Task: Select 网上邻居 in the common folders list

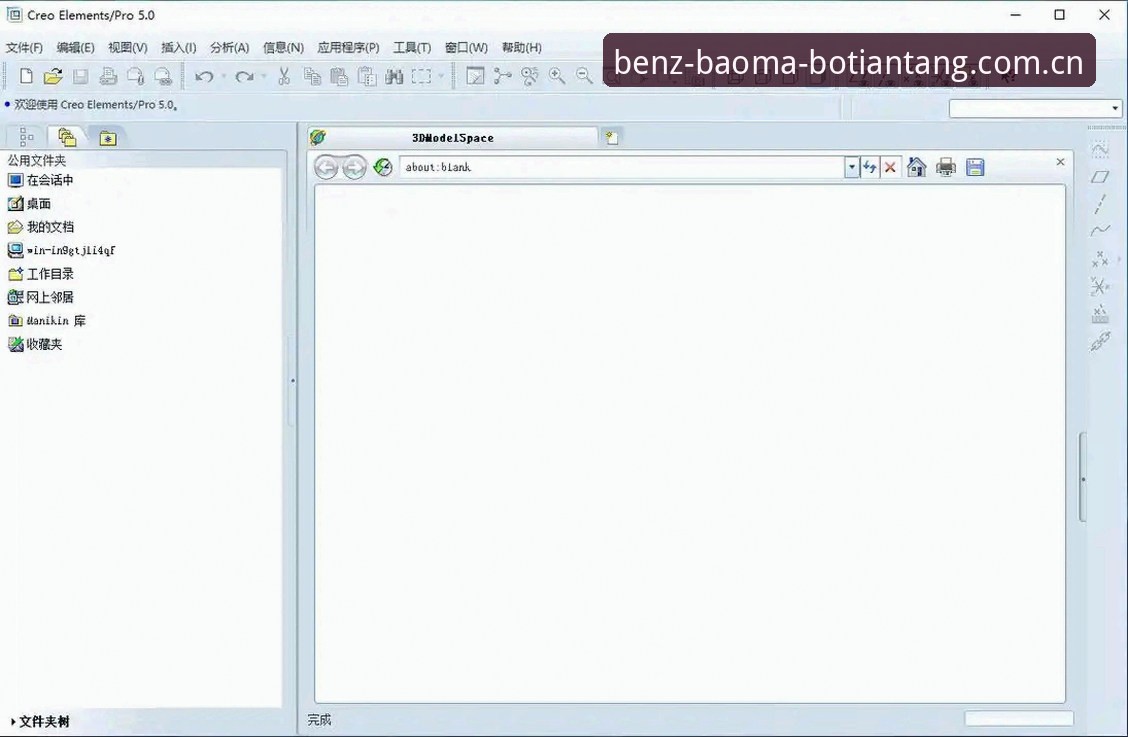Action: [40, 297]
